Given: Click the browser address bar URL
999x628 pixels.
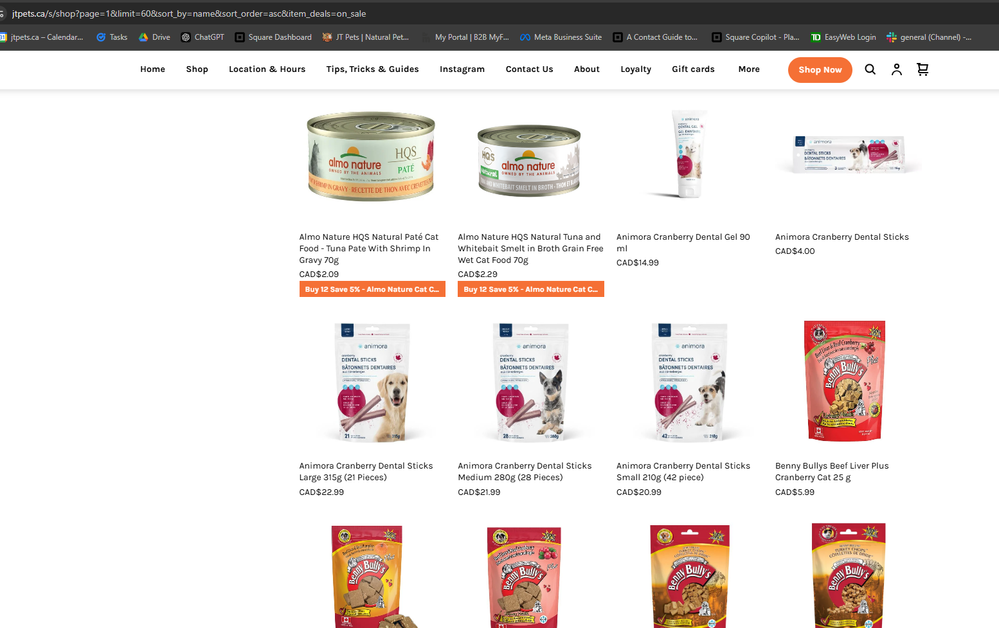Looking at the screenshot, I should coord(189,13).
